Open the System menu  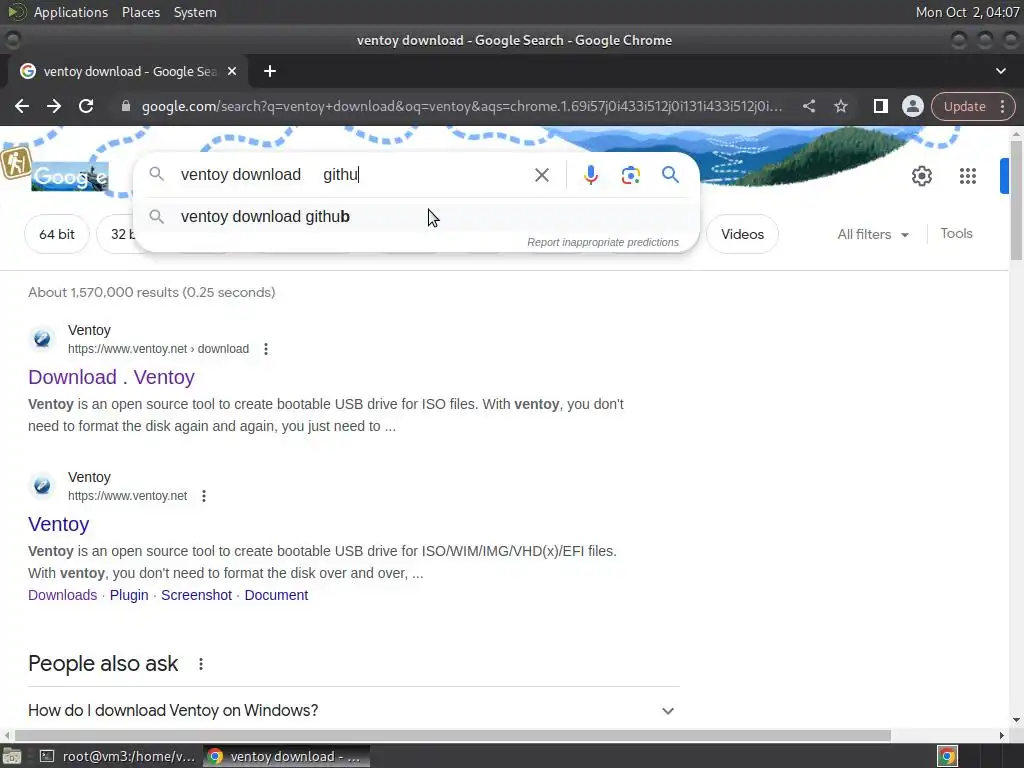[195, 12]
